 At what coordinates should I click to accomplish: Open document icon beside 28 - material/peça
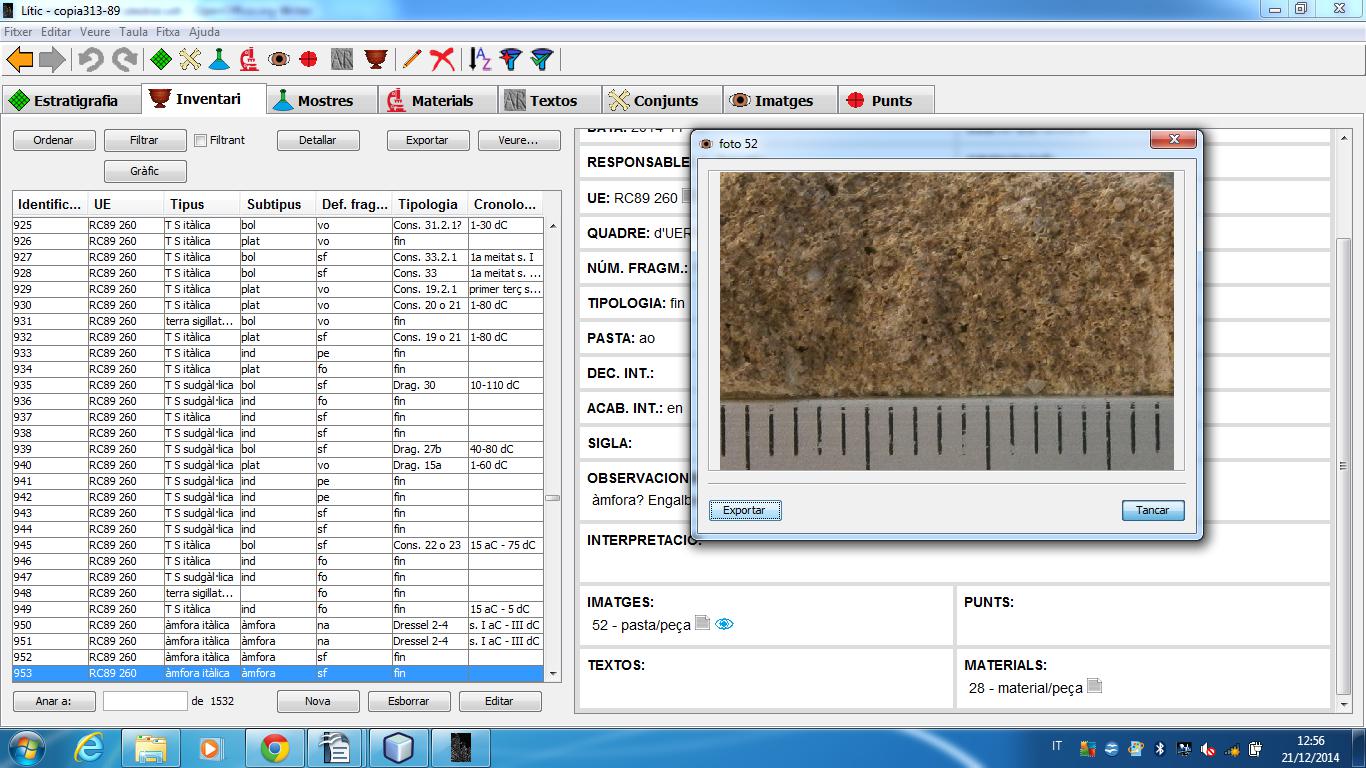[x=1095, y=686]
